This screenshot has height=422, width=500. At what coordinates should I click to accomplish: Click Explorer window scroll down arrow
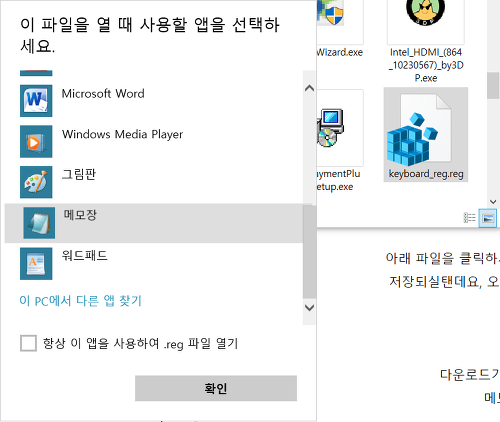(x=493, y=201)
